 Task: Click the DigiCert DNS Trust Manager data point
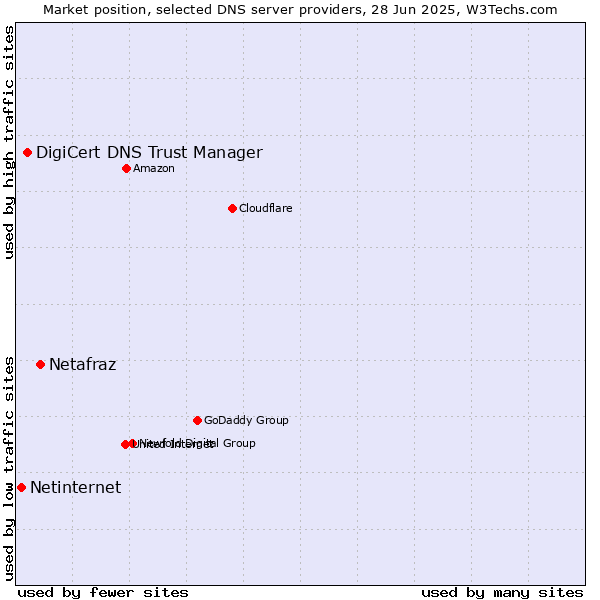[28, 153]
